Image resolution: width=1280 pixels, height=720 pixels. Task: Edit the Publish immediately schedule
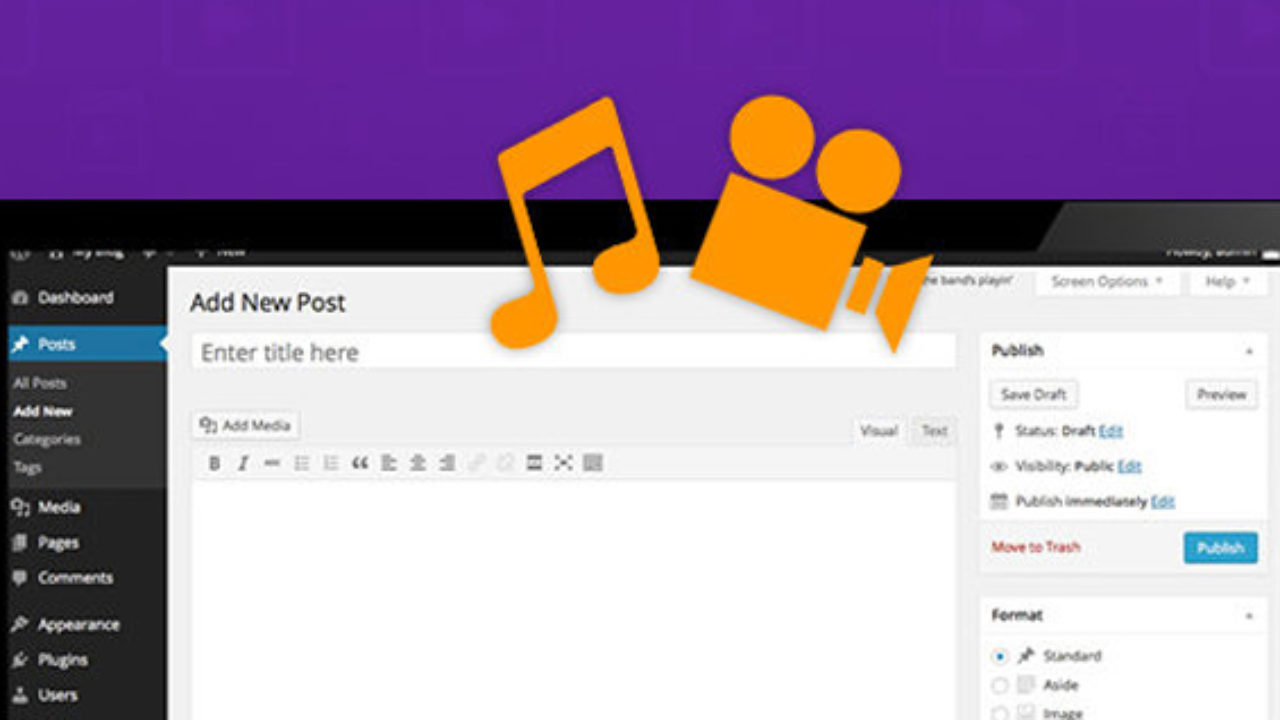coord(1163,502)
